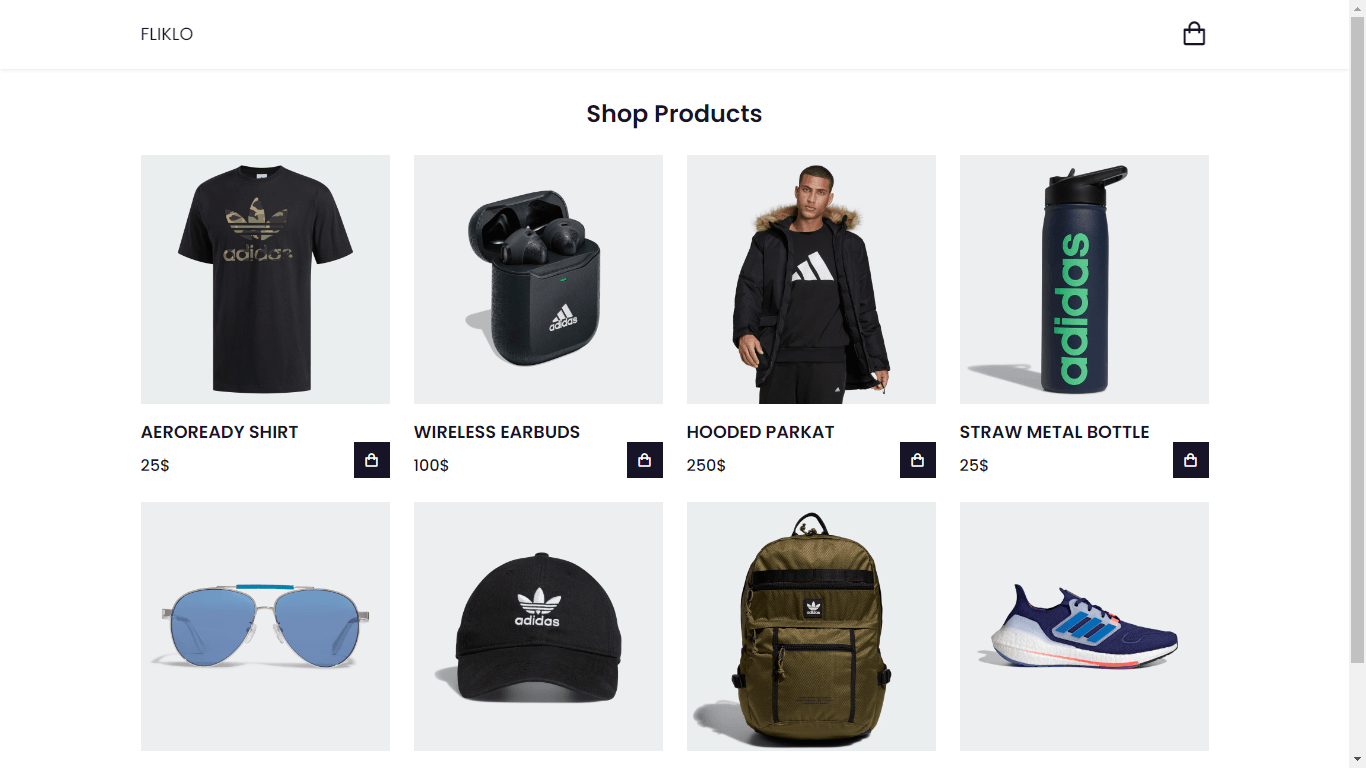
Task: View the olive green backpack image
Action: point(811,626)
